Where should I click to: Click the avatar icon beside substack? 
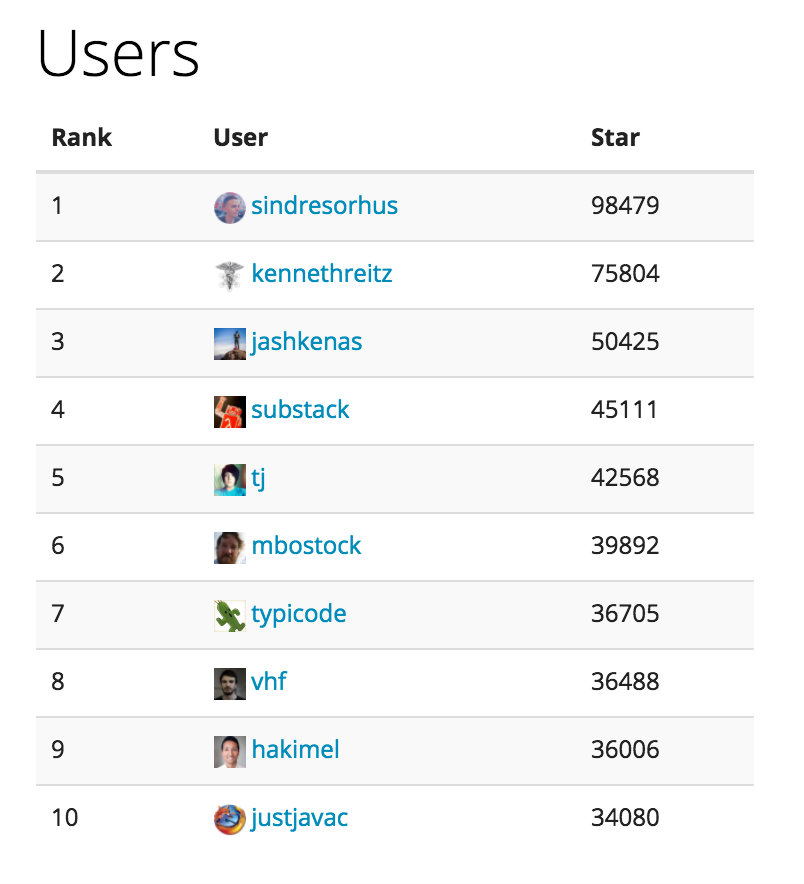coord(229,411)
